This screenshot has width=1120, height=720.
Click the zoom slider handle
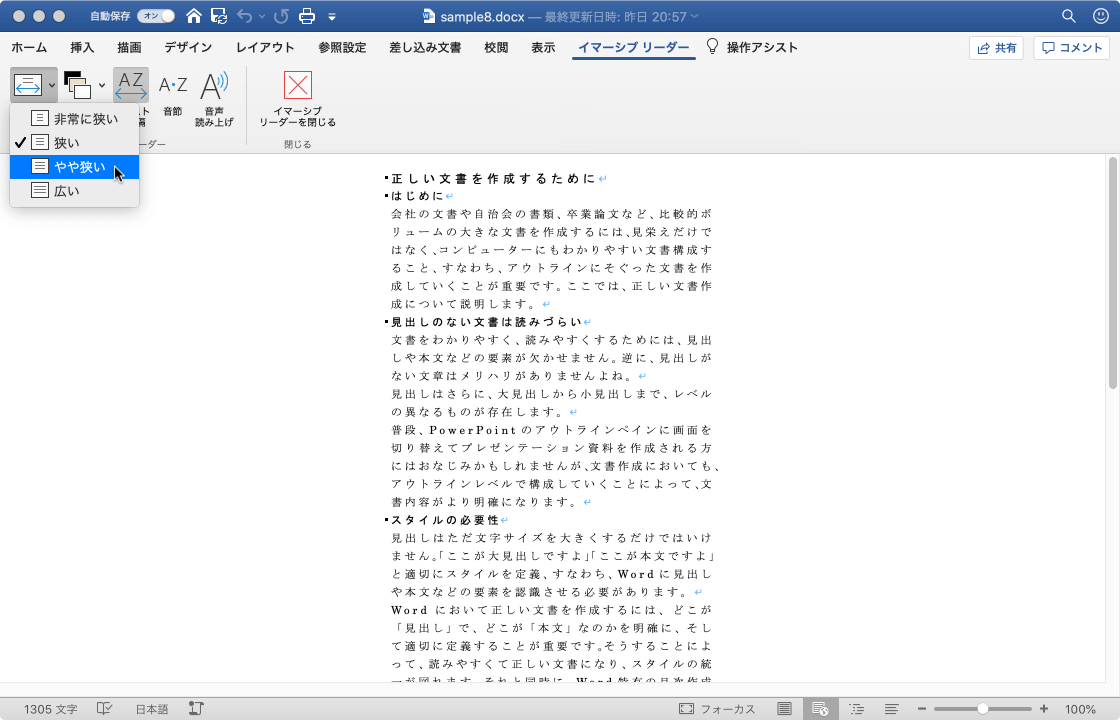pos(983,709)
